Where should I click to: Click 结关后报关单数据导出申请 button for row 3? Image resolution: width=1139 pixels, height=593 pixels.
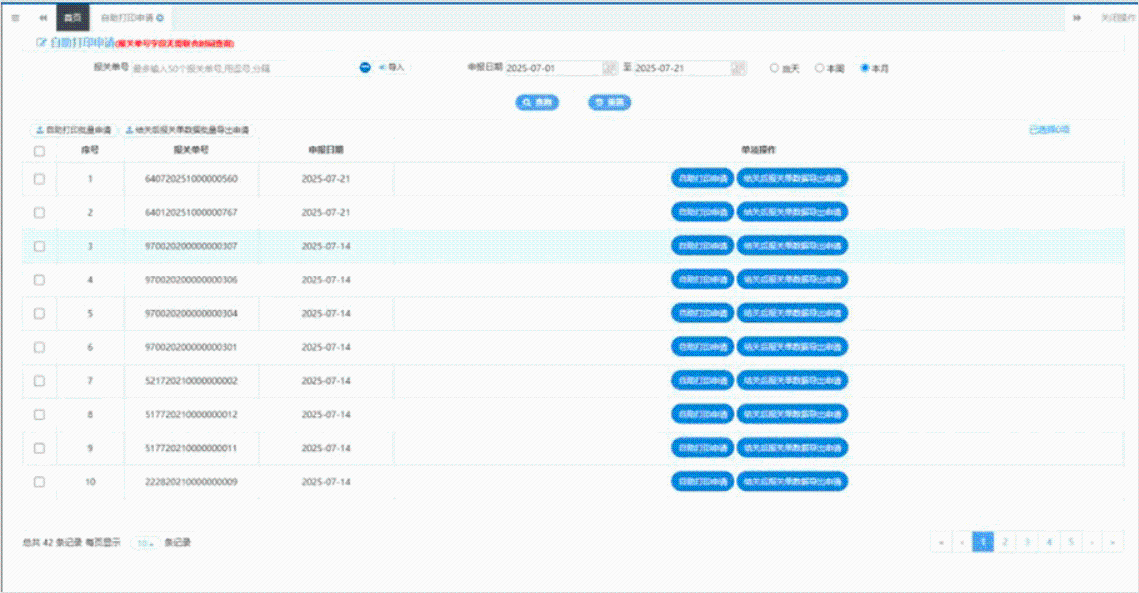[x=793, y=246]
